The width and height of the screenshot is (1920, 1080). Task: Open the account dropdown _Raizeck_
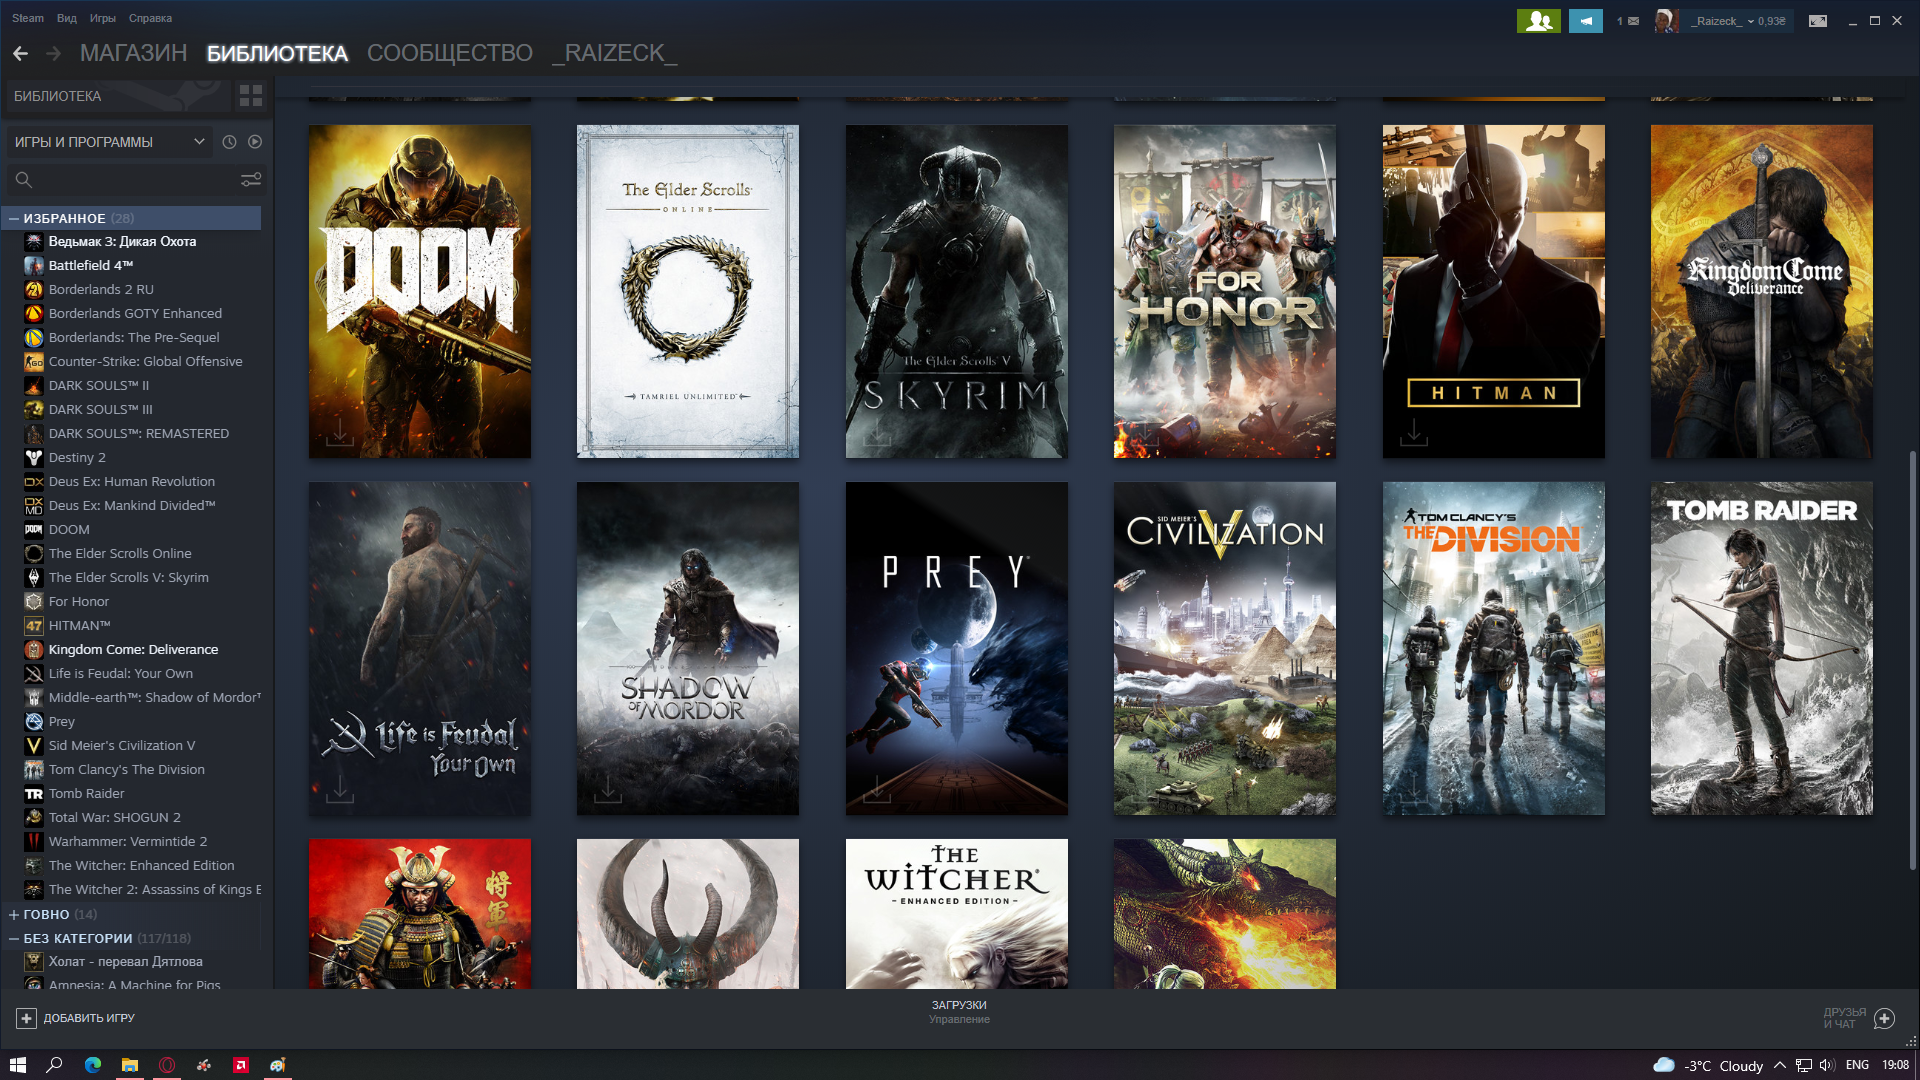tap(1724, 21)
